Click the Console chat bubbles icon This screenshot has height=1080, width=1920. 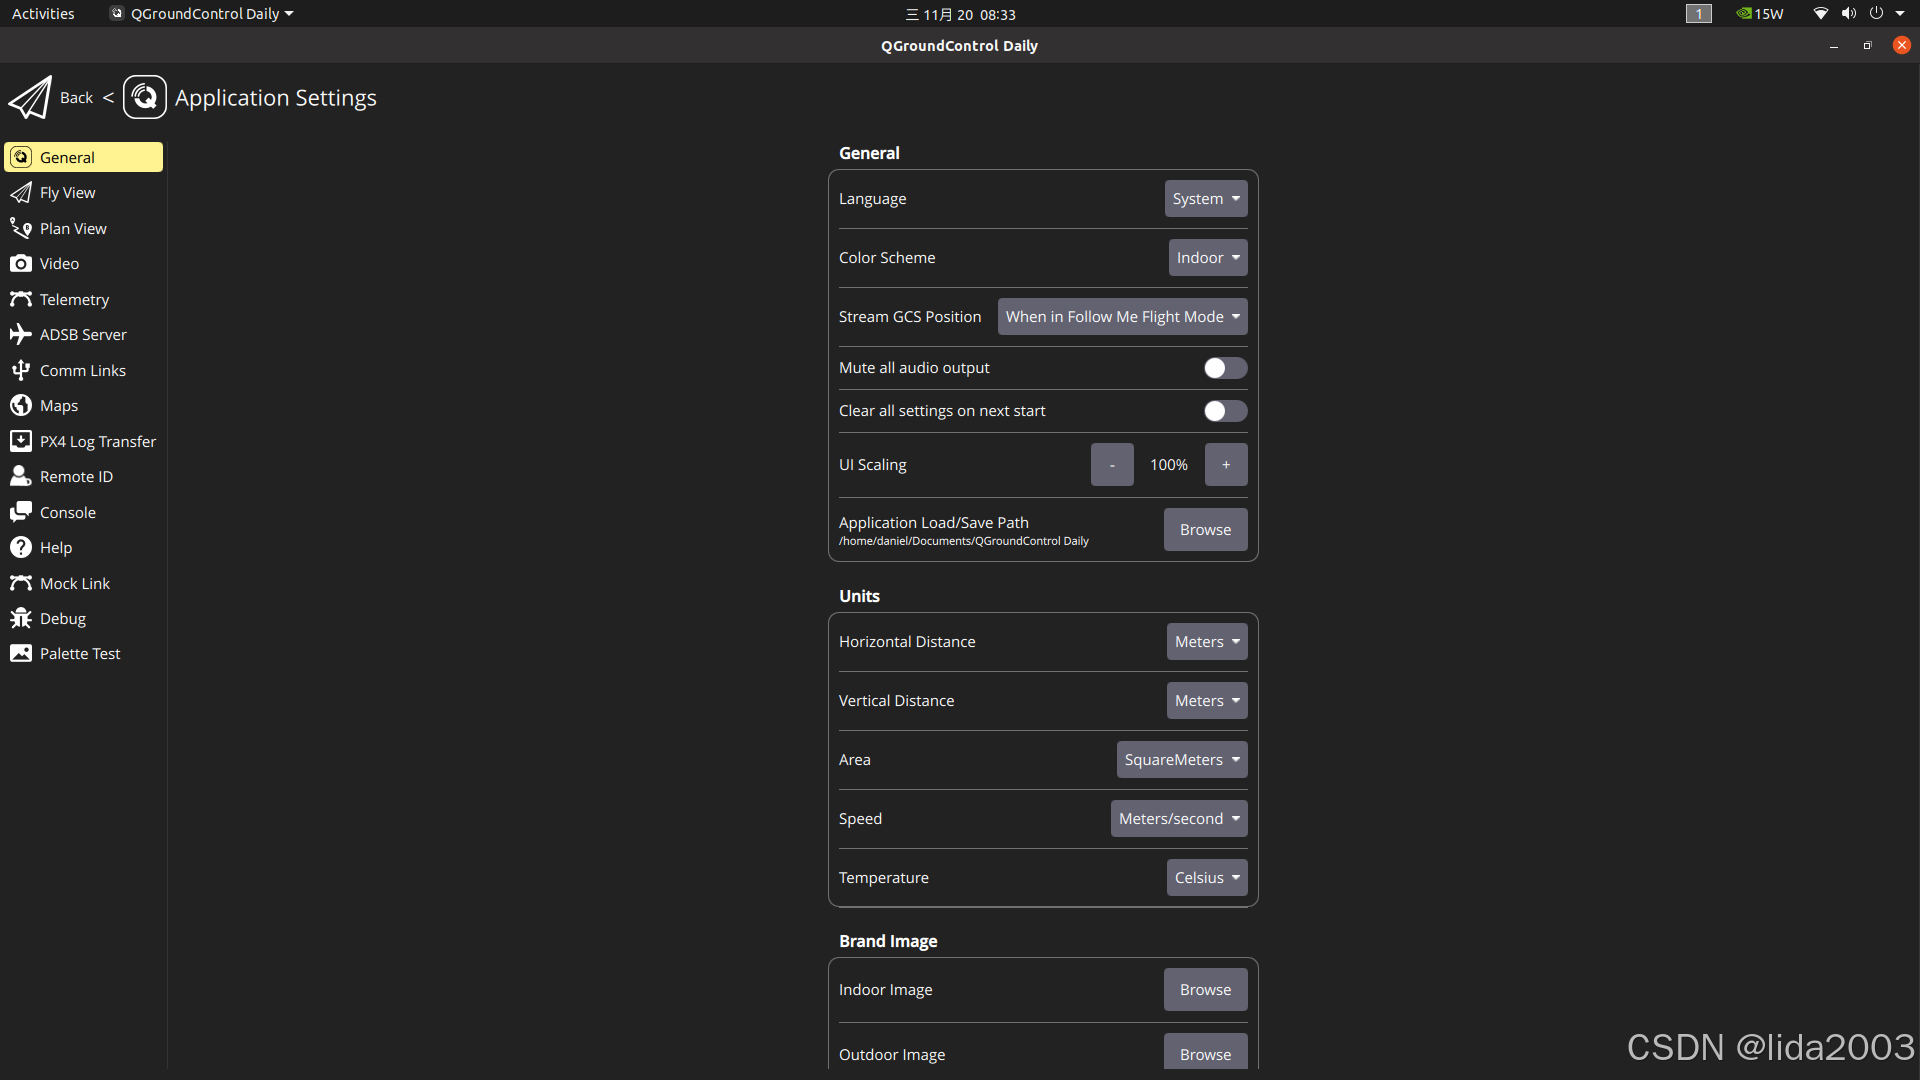[21, 512]
